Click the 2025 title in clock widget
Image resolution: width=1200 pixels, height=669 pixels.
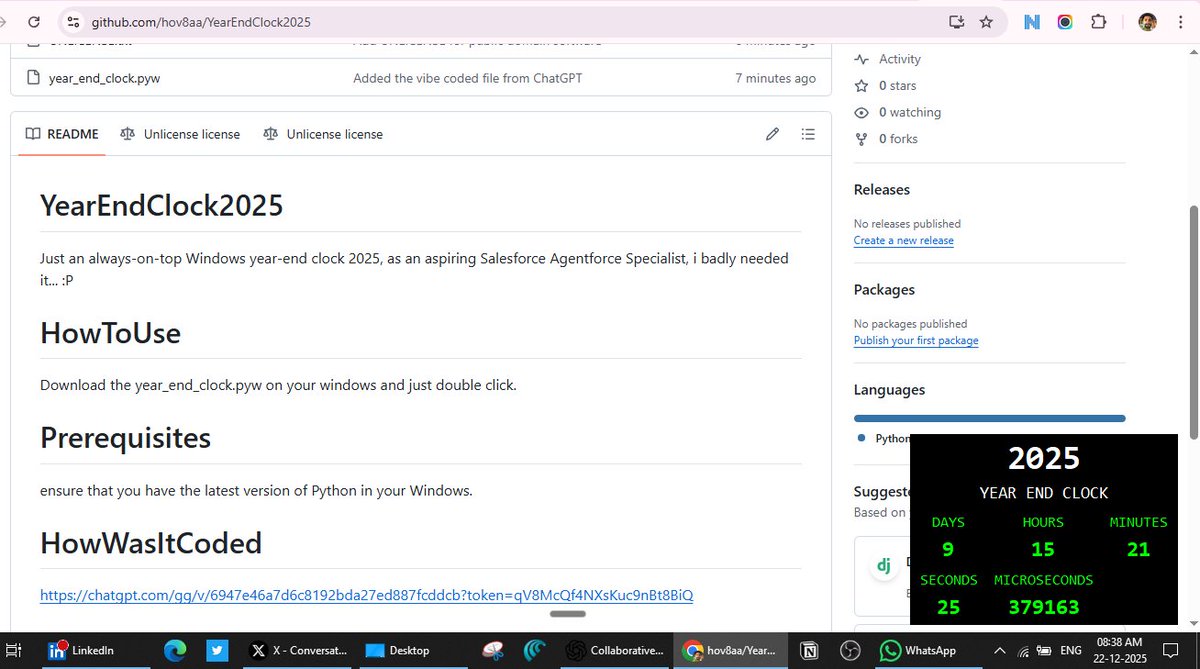click(x=1044, y=459)
